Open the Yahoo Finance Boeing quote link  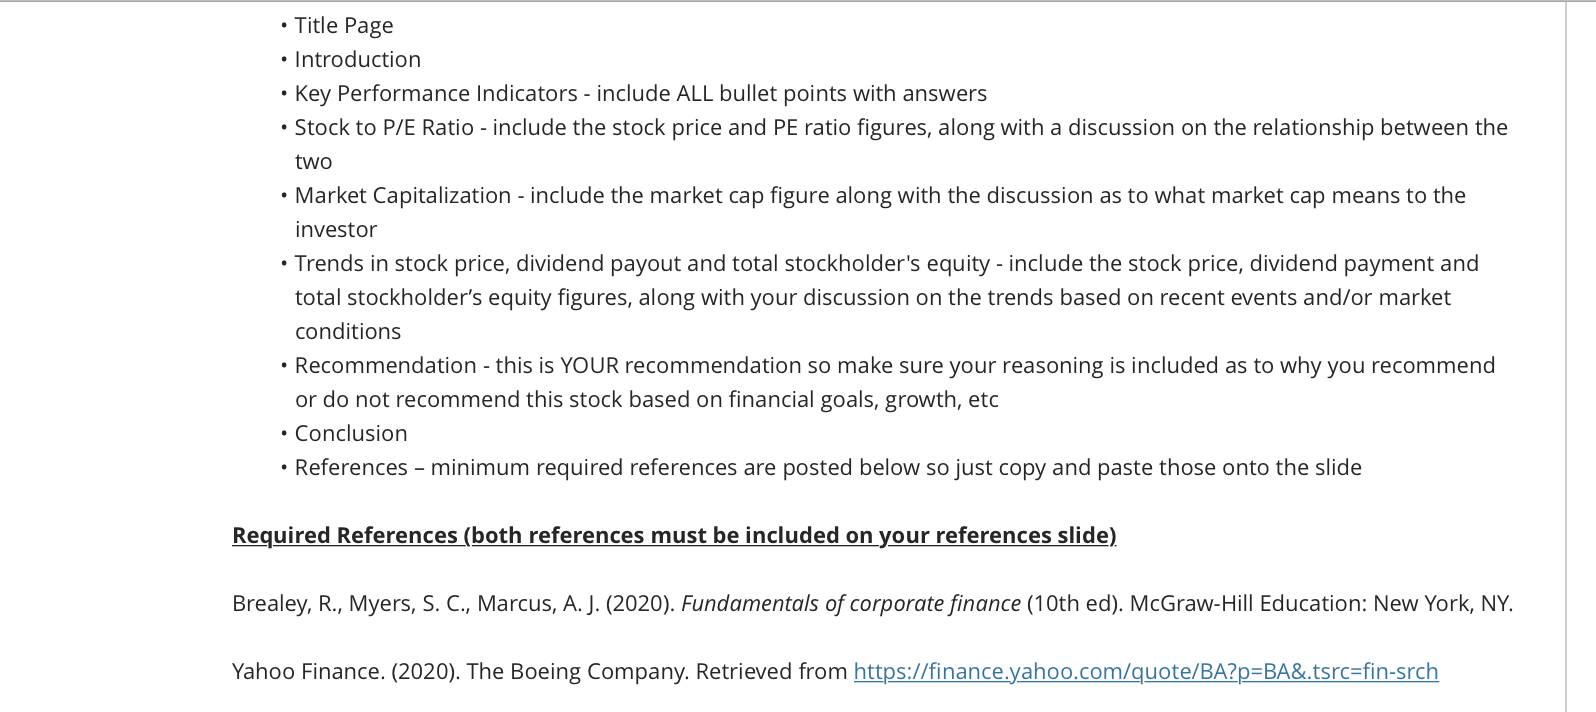1146,671
